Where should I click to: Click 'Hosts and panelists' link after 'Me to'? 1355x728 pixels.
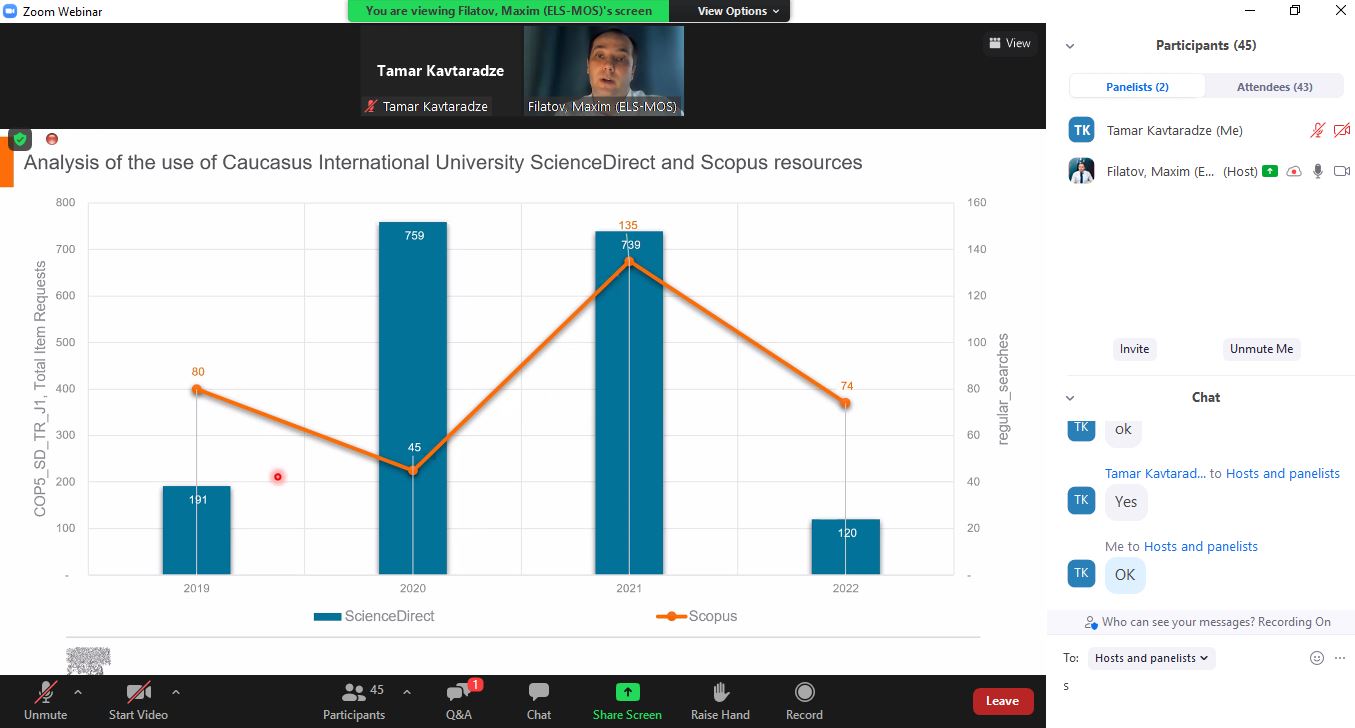pos(1200,546)
